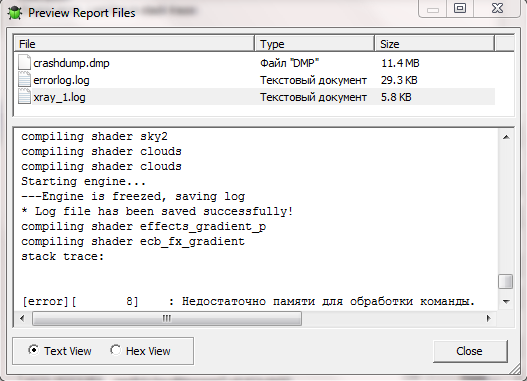This screenshot has height=381, width=527.
Task: Click the log scroll down arrow
Action: click(x=506, y=302)
